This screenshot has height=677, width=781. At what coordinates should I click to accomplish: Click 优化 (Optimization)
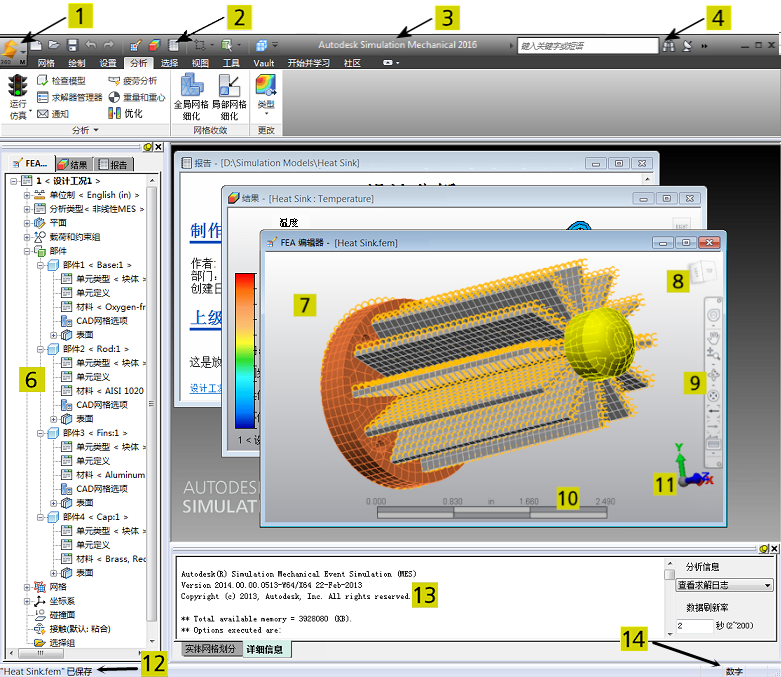click(126, 114)
